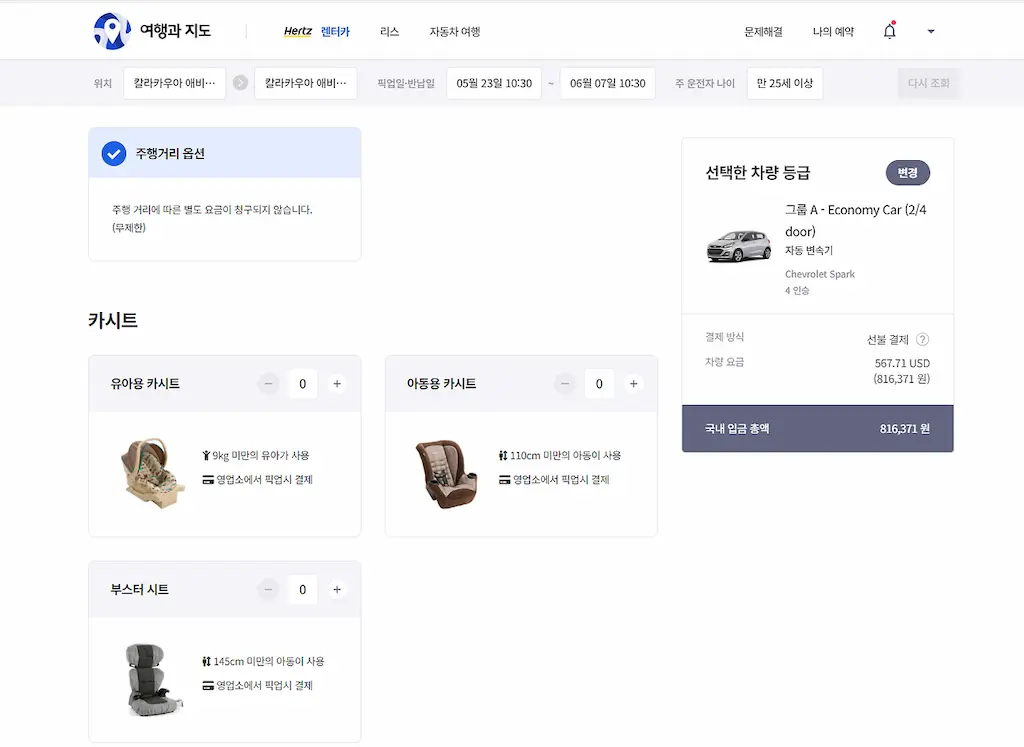Click the arrow between pickup and return locations
1024x747 pixels.
(x=239, y=83)
